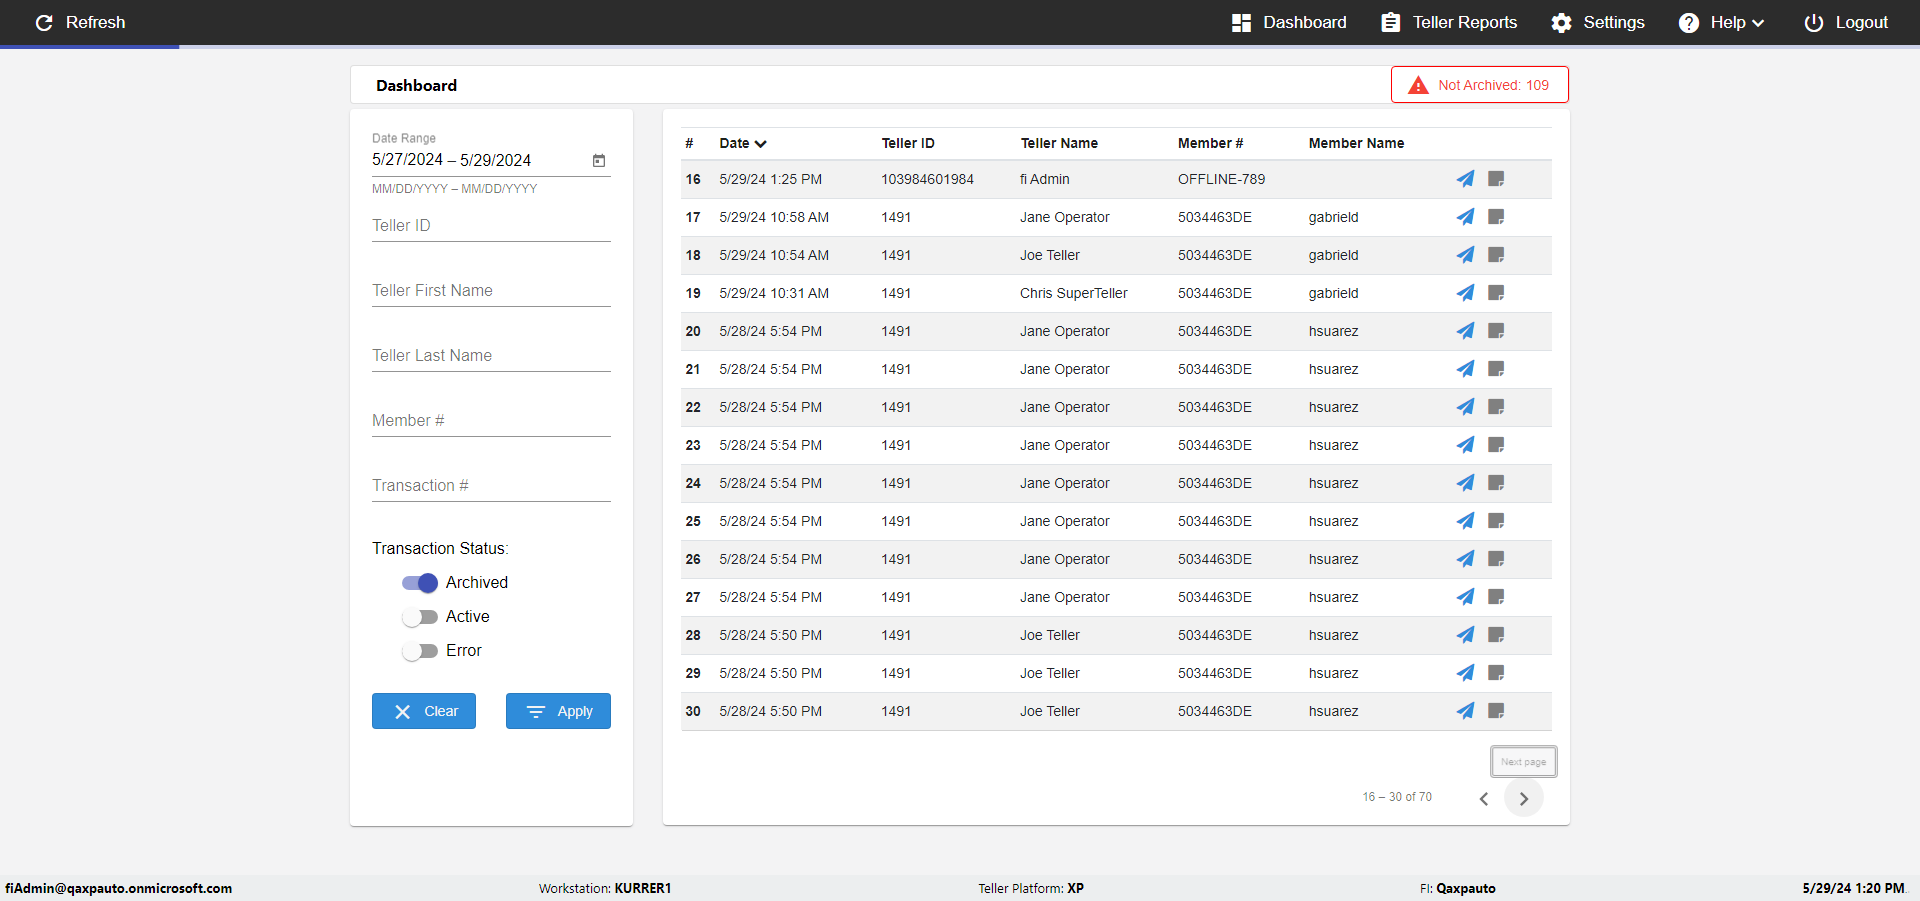Screen dimensions: 1920x901
Task: Go to the next page of results
Action: 1524,798
